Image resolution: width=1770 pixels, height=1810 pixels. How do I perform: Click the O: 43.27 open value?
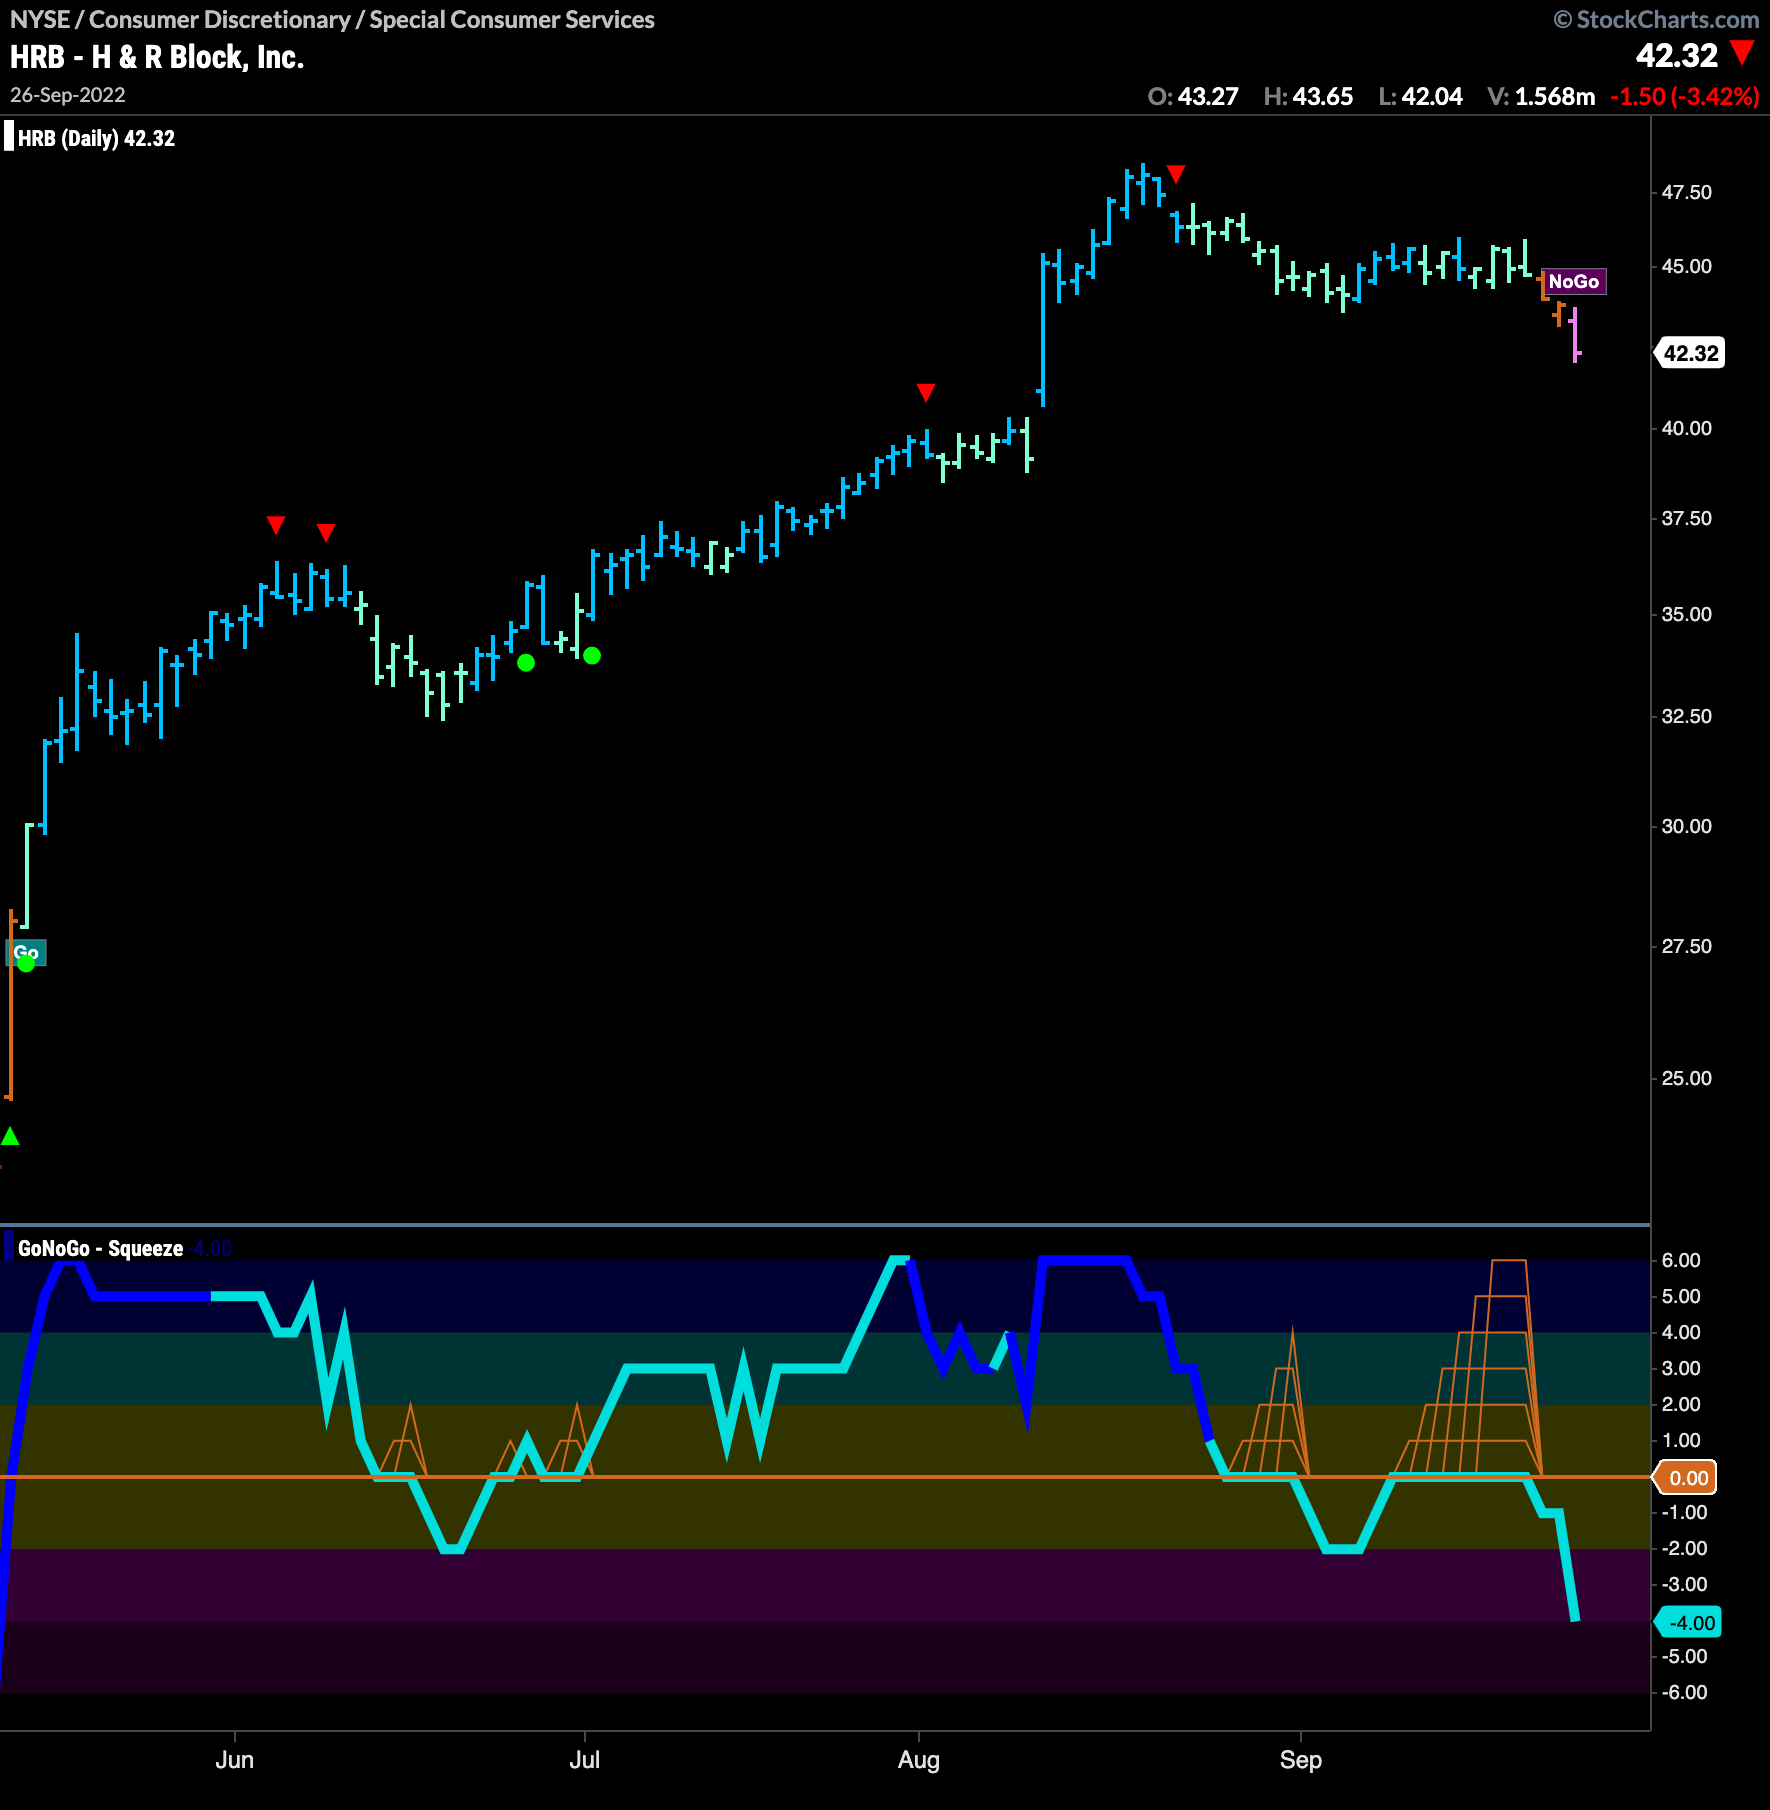(x=1193, y=97)
